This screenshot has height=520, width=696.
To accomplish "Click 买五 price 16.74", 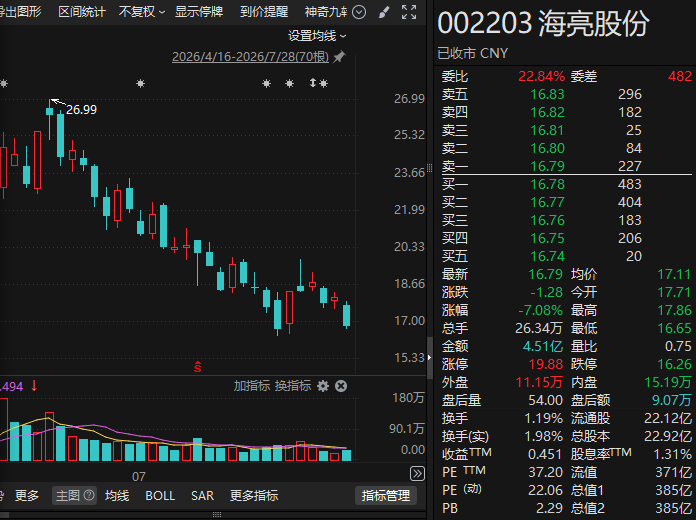I will tap(547, 256).
